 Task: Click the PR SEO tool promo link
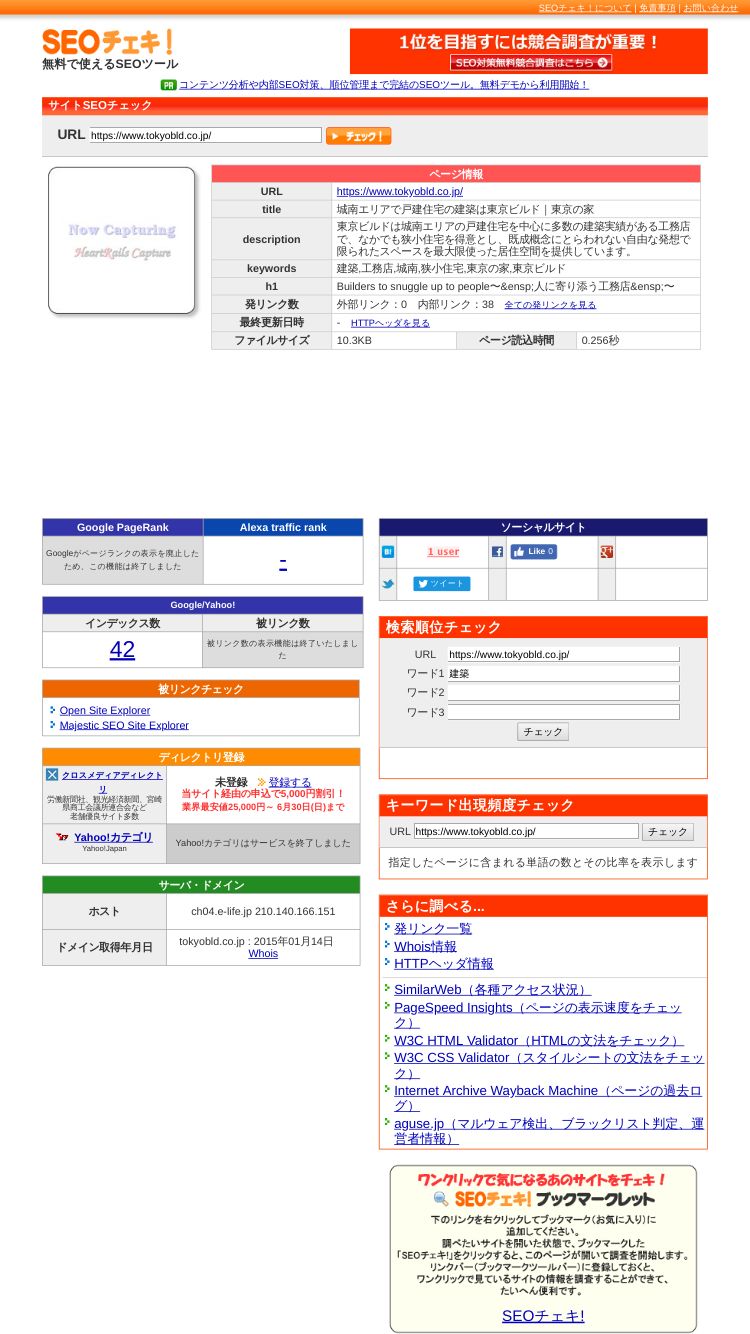click(383, 85)
